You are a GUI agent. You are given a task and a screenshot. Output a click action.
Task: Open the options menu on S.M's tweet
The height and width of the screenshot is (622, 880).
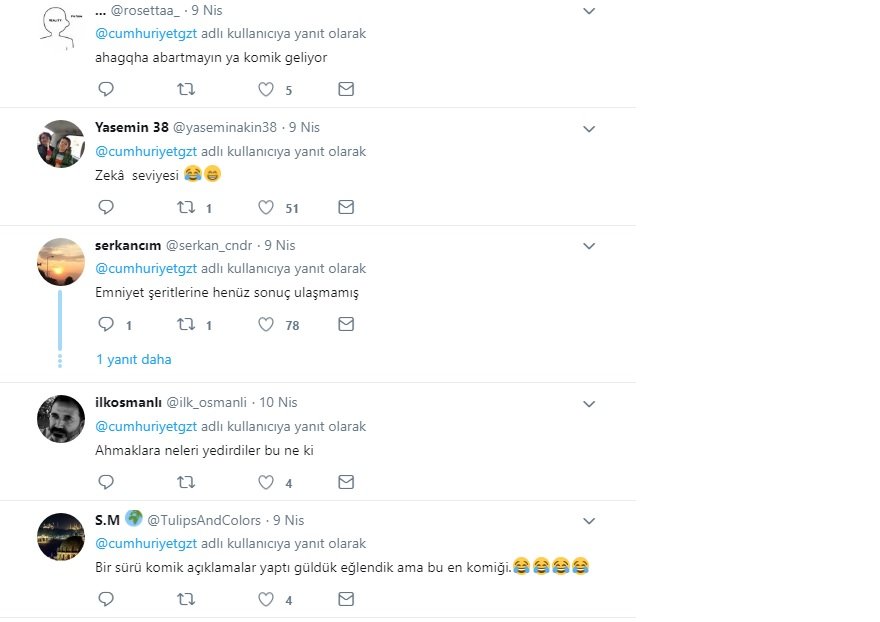coord(589,521)
